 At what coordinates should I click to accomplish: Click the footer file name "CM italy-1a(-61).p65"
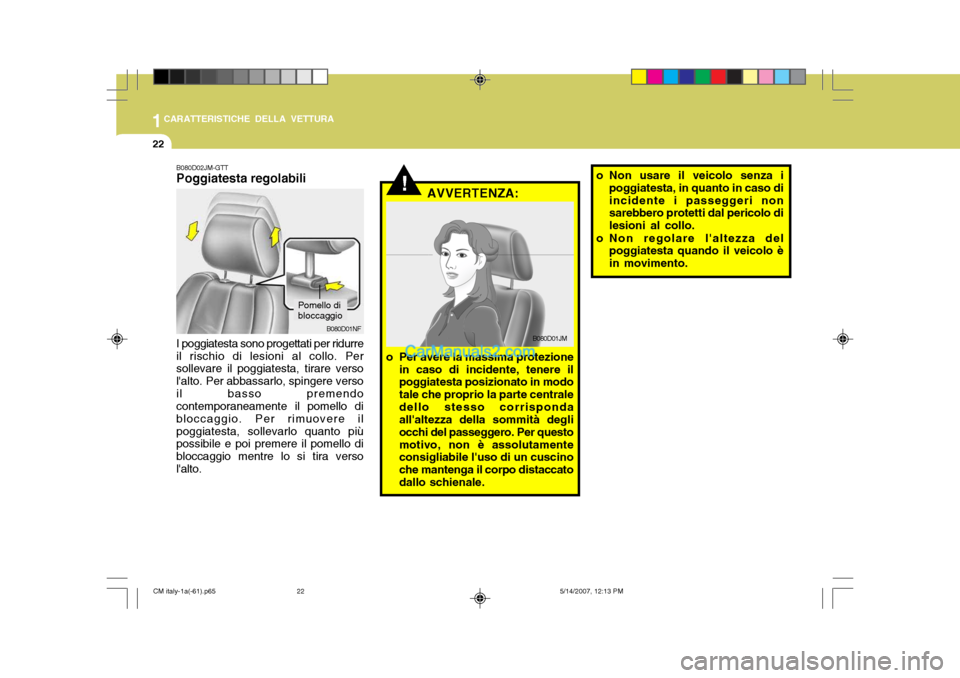click(184, 592)
